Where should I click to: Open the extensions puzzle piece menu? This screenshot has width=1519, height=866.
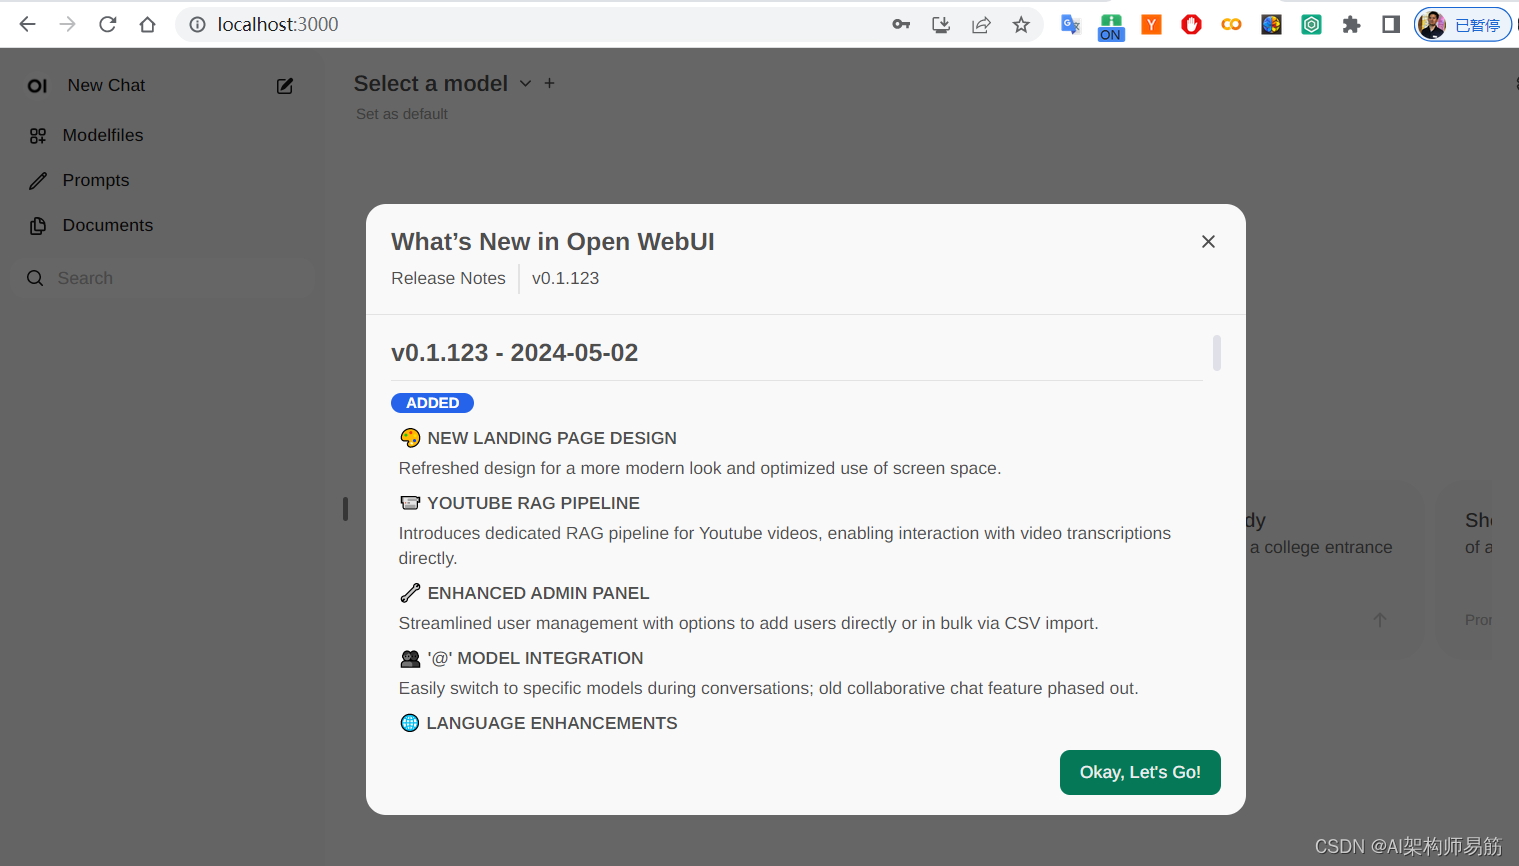pos(1351,24)
